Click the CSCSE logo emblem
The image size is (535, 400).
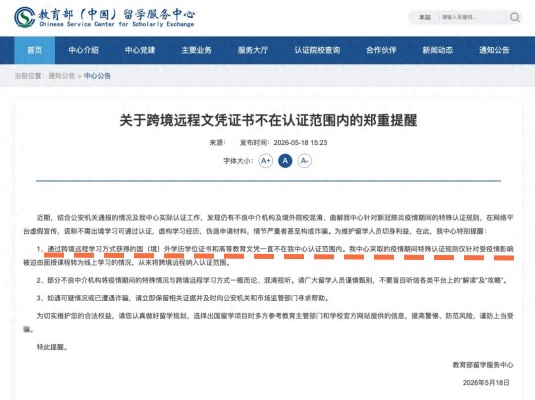[x=24, y=17]
